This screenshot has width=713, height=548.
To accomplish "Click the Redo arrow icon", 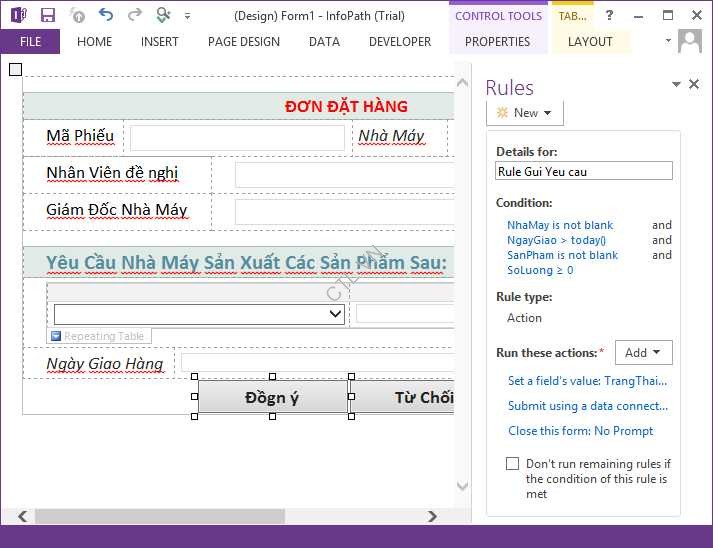I will pyautogui.click(x=134, y=15).
